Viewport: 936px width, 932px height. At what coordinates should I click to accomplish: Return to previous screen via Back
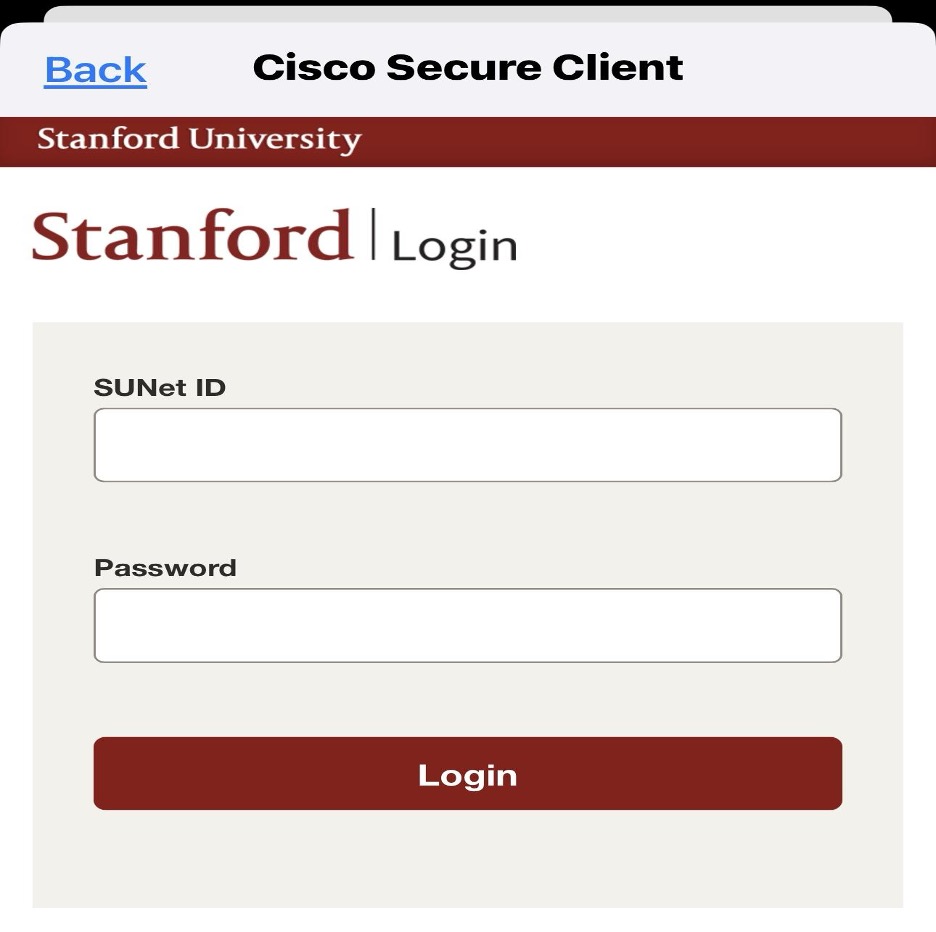(x=95, y=68)
